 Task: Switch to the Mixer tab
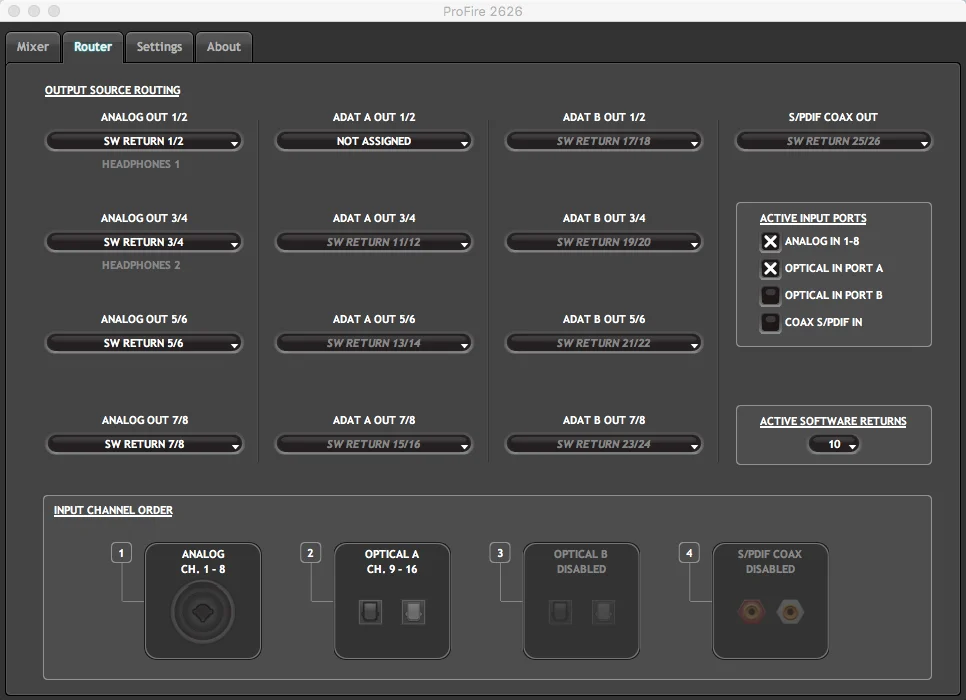click(x=33, y=47)
